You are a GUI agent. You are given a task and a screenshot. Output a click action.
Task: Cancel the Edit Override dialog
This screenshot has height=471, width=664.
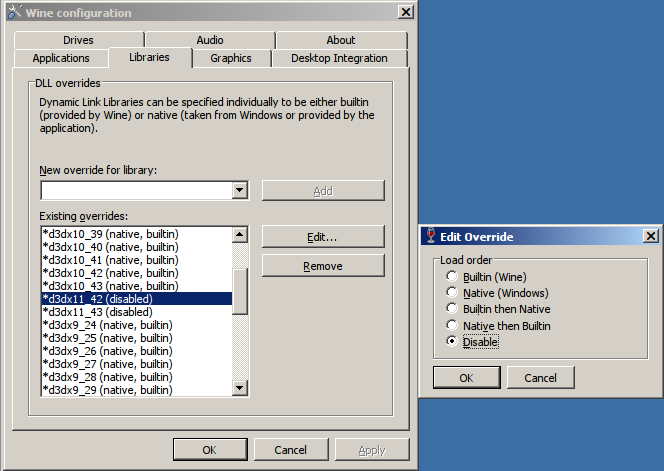pyautogui.click(x=541, y=377)
